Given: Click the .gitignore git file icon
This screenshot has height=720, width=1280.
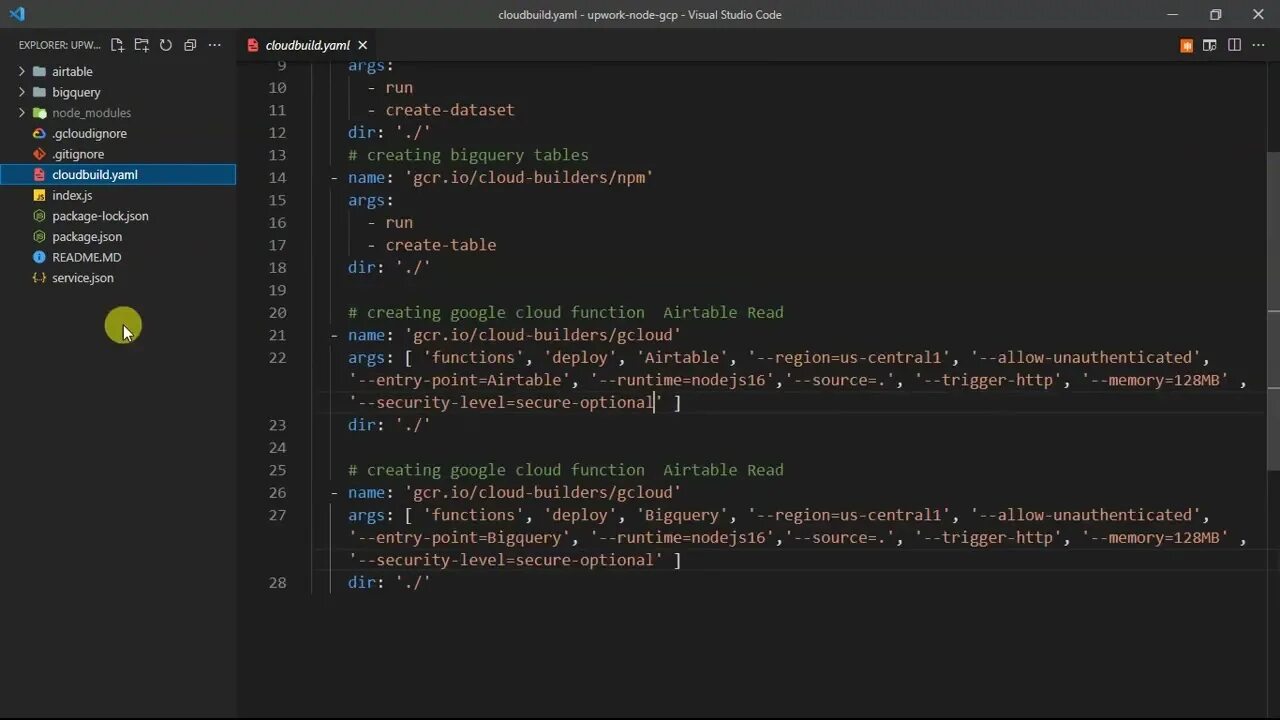Looking at the screenshot, I should tap(39, 154).
